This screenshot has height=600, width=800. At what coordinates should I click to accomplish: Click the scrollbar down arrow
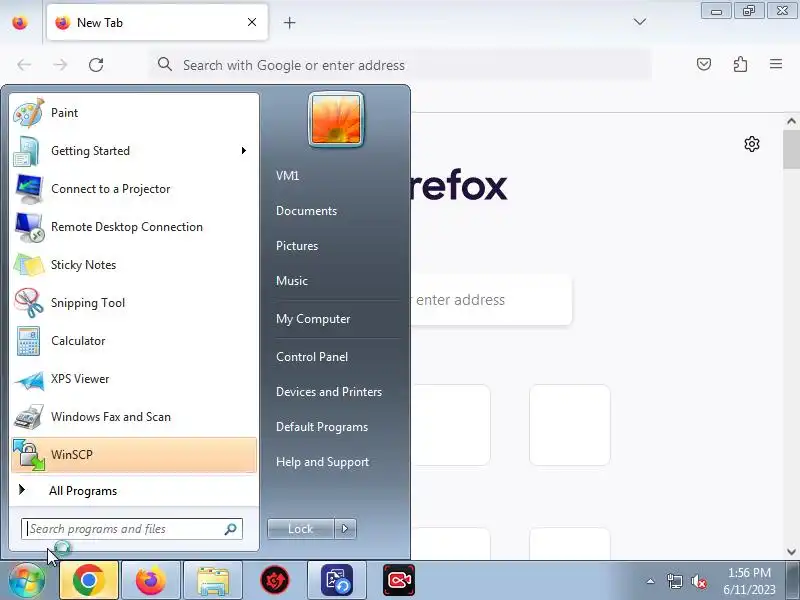[791, 552]
